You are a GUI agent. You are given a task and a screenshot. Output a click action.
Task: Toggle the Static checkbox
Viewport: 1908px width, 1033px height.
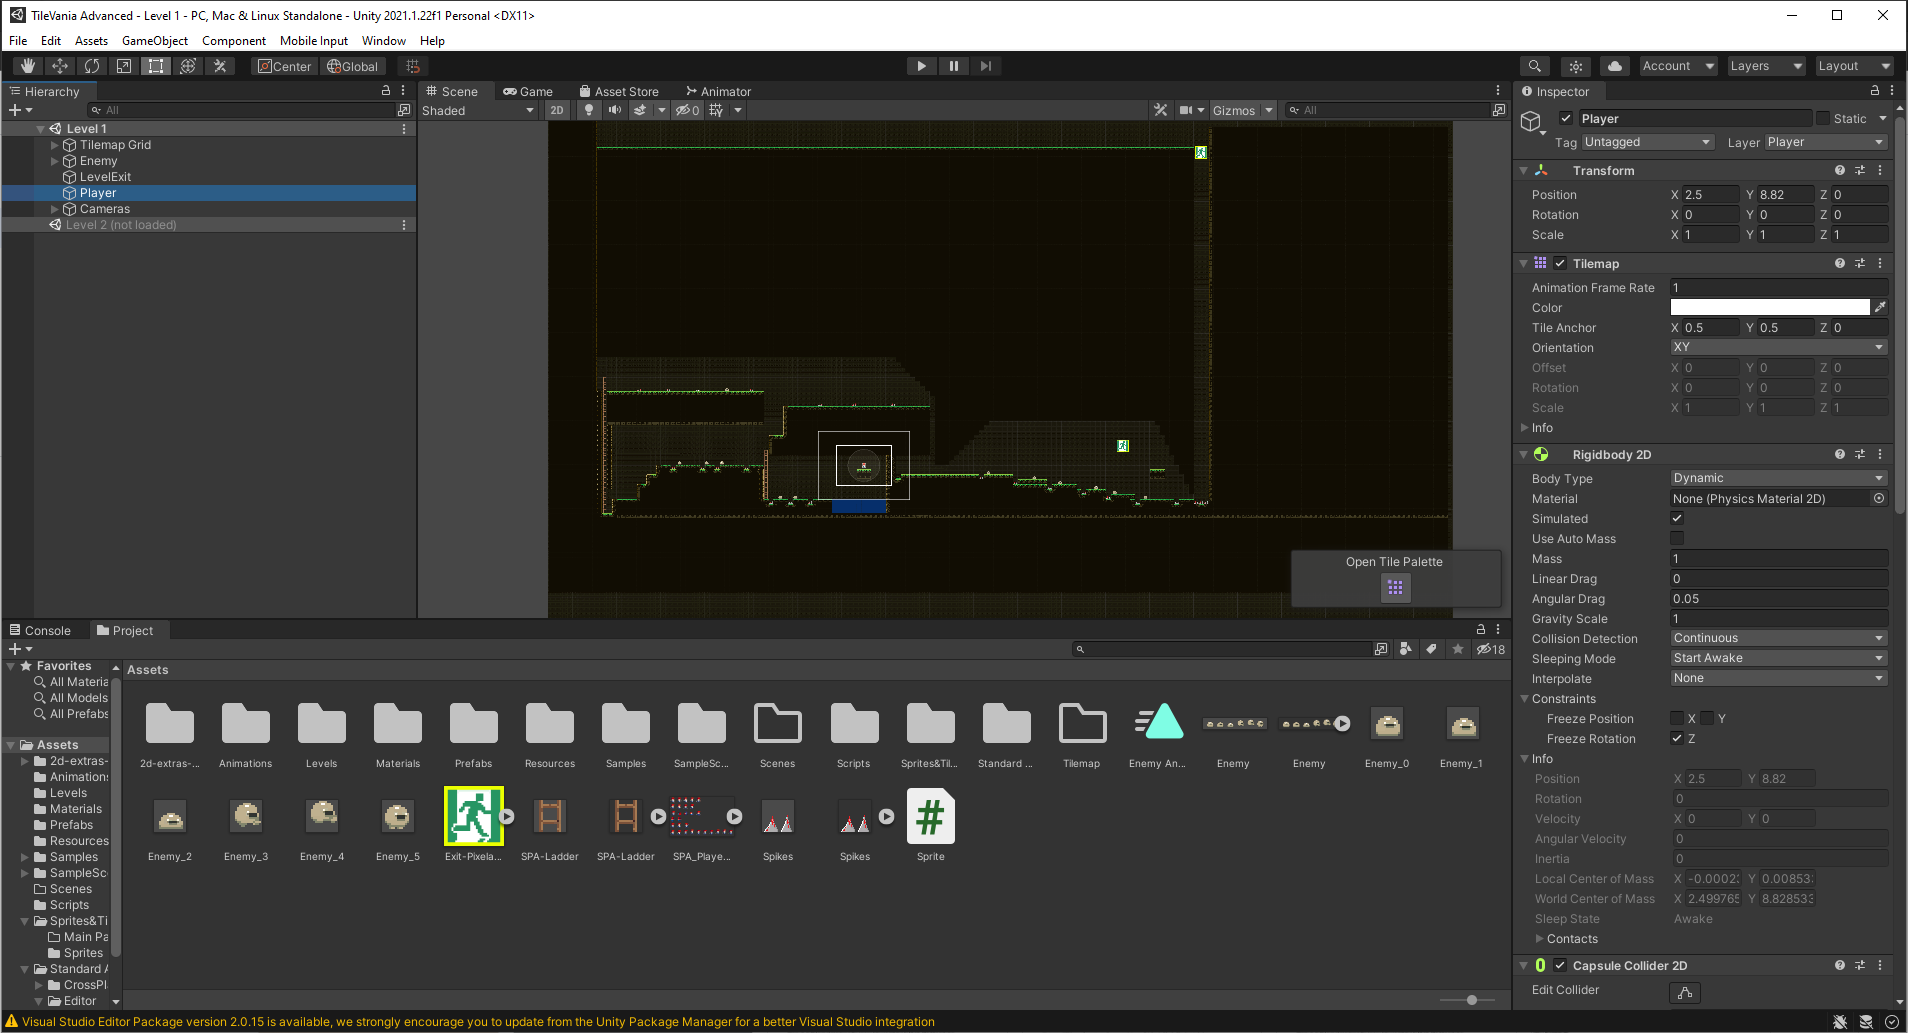tap(1823, 118)
